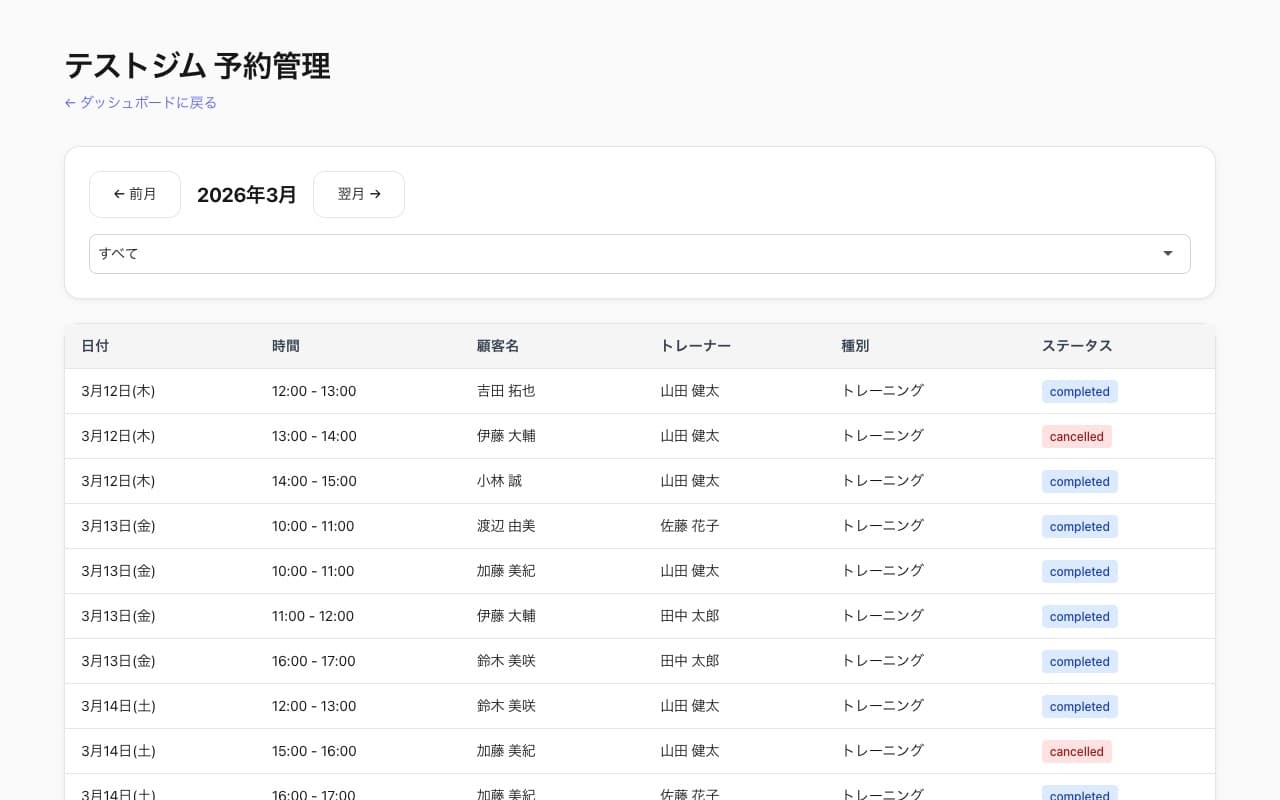Click trainer 田中 太郎 in 11:00 - 12:00 row
The height and width of the screenshot is (800, 1280).
point(689,616)
